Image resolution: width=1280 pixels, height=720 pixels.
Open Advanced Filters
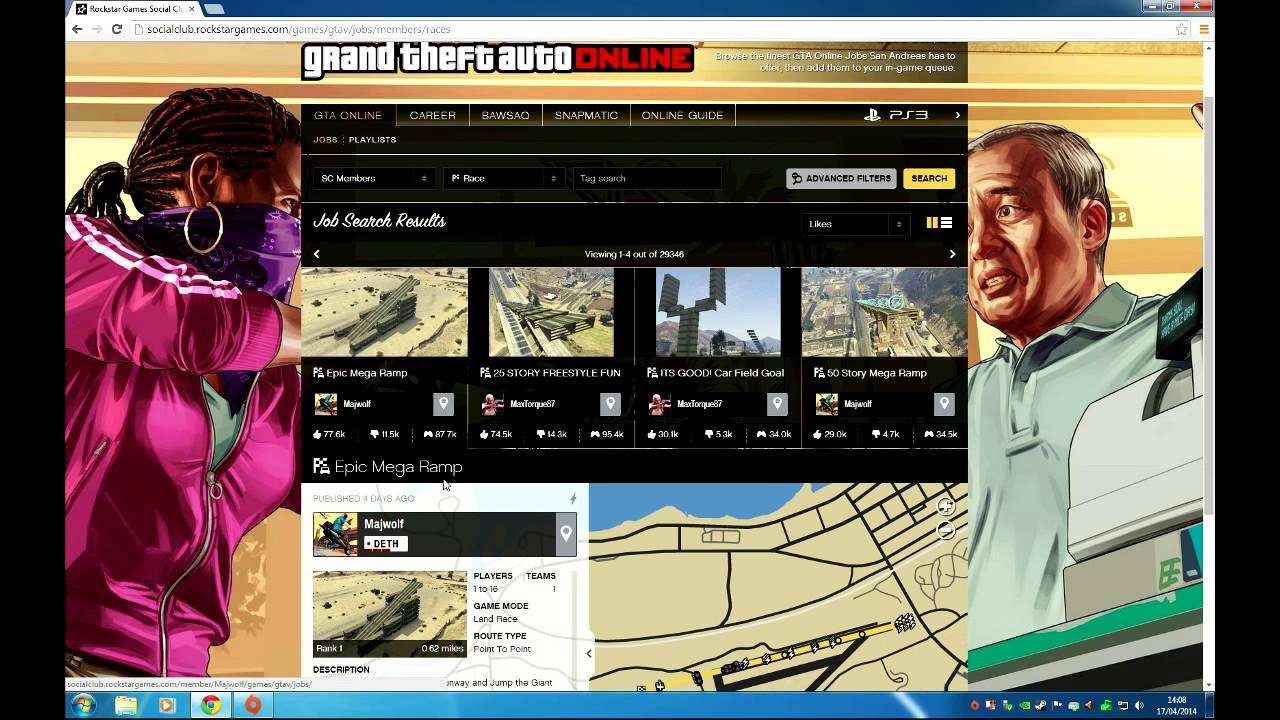[841, 178]
